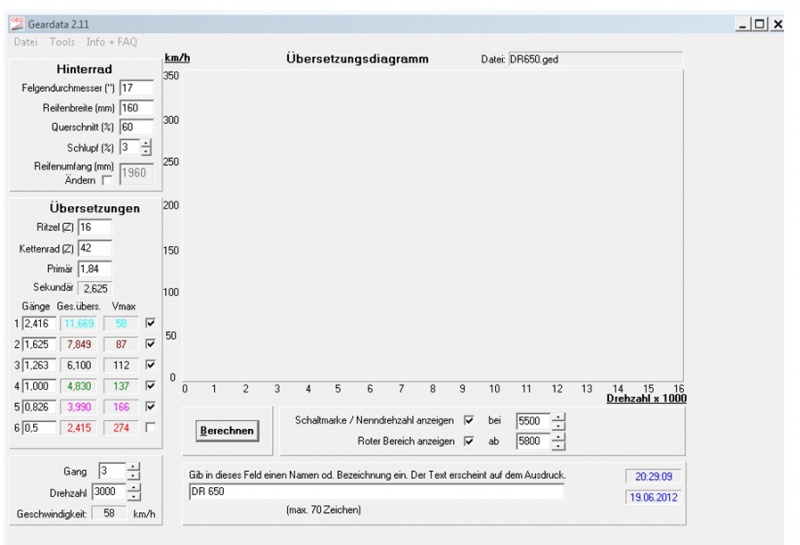Open the Info + FAQ menu
The height and width of the screenshot is (545, 800).
[x=111, y=41]
